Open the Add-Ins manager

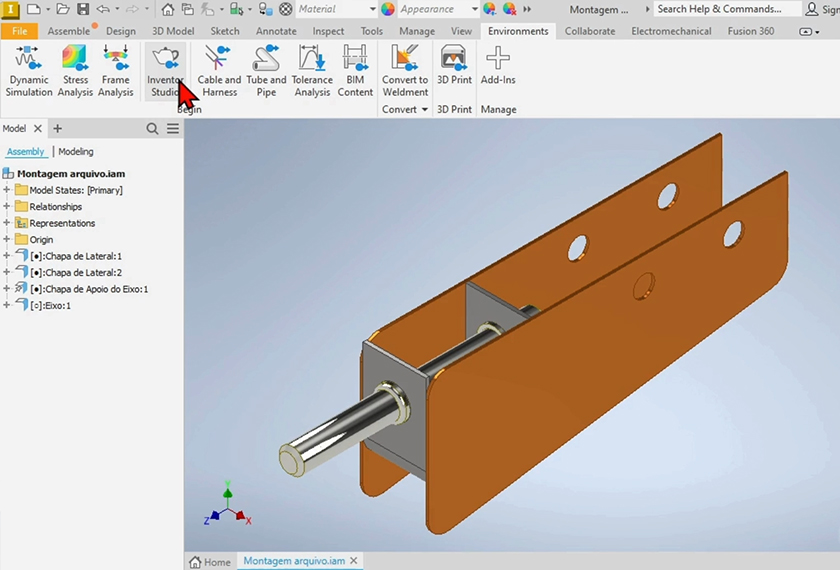pos(497,66)
